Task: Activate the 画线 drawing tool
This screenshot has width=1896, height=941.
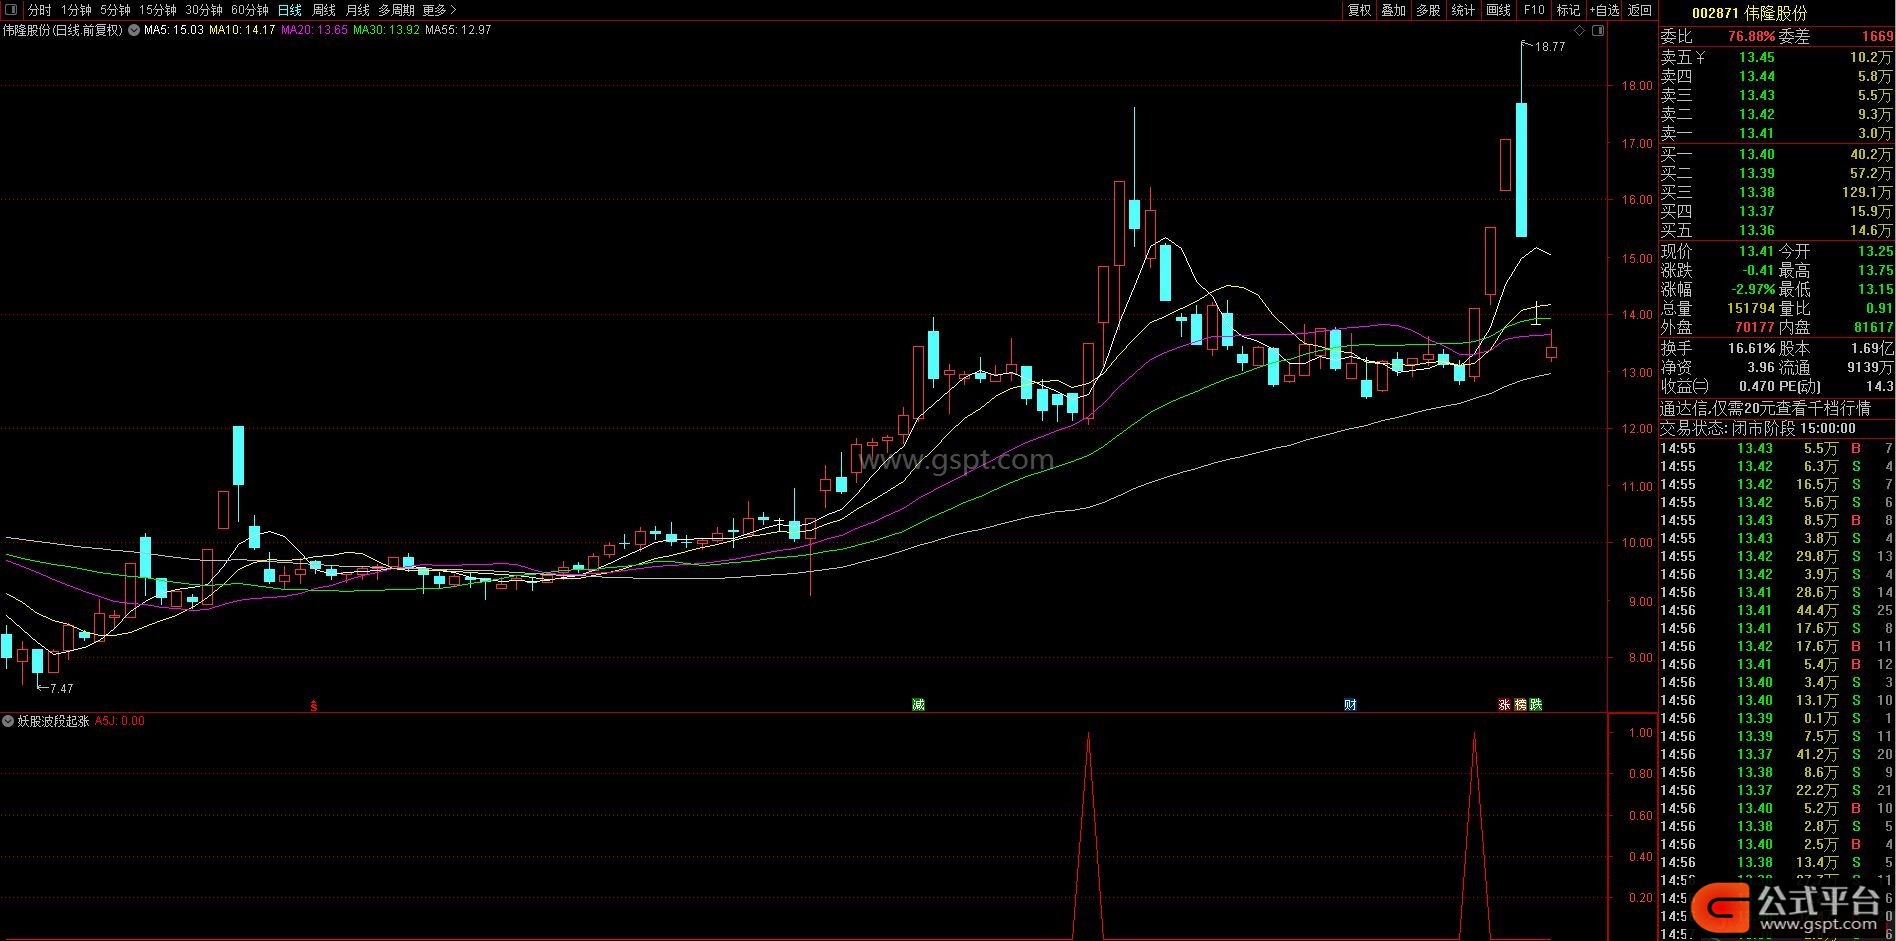Action: click(x=1499, y=10)
